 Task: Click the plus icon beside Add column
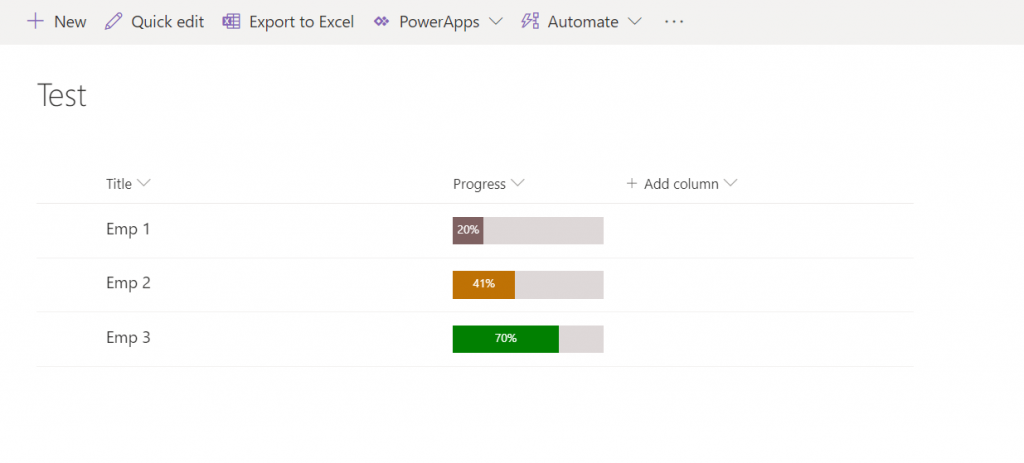[632, 184]
